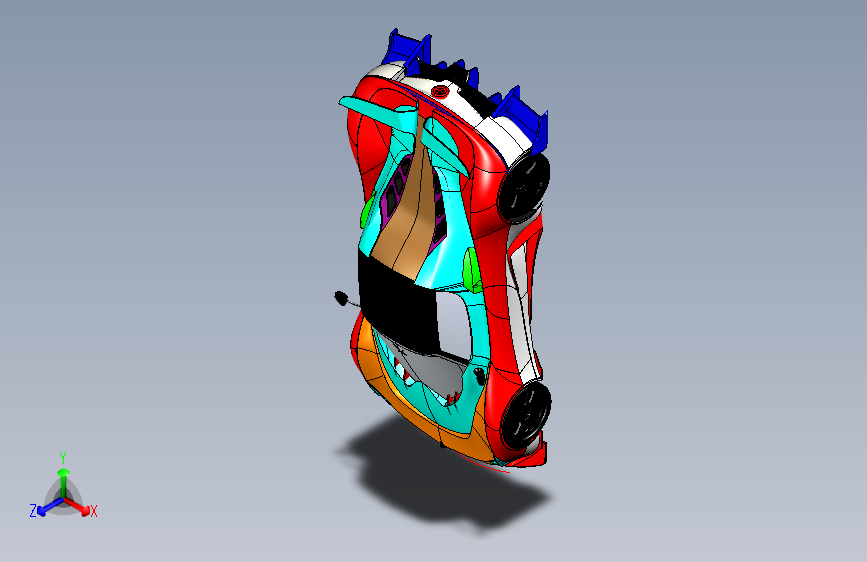Select the wheel beside the orange front bumper

(x=525, y=415)
